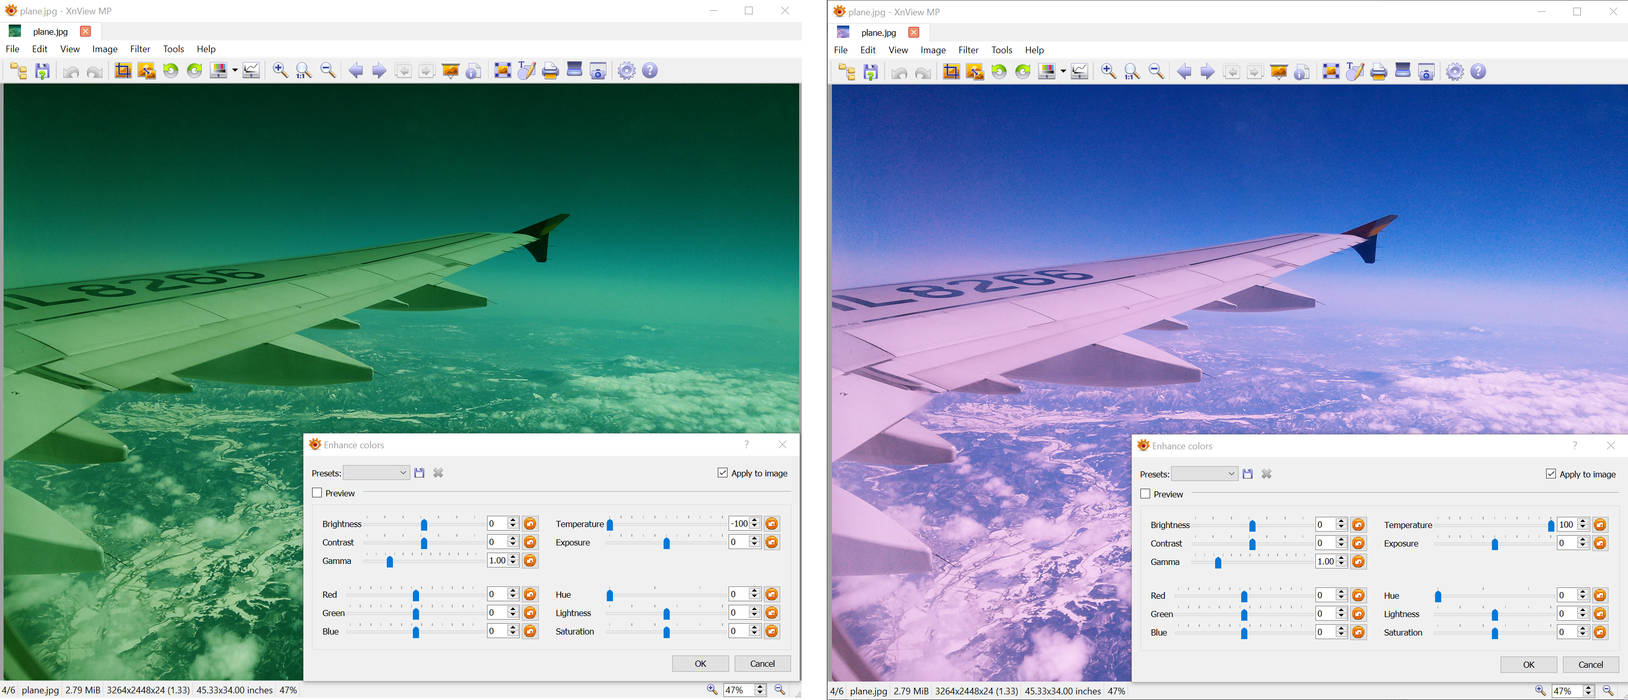Click the Save icon in right window toolbar
This screenshot has width=1628, height=700.
871,72
